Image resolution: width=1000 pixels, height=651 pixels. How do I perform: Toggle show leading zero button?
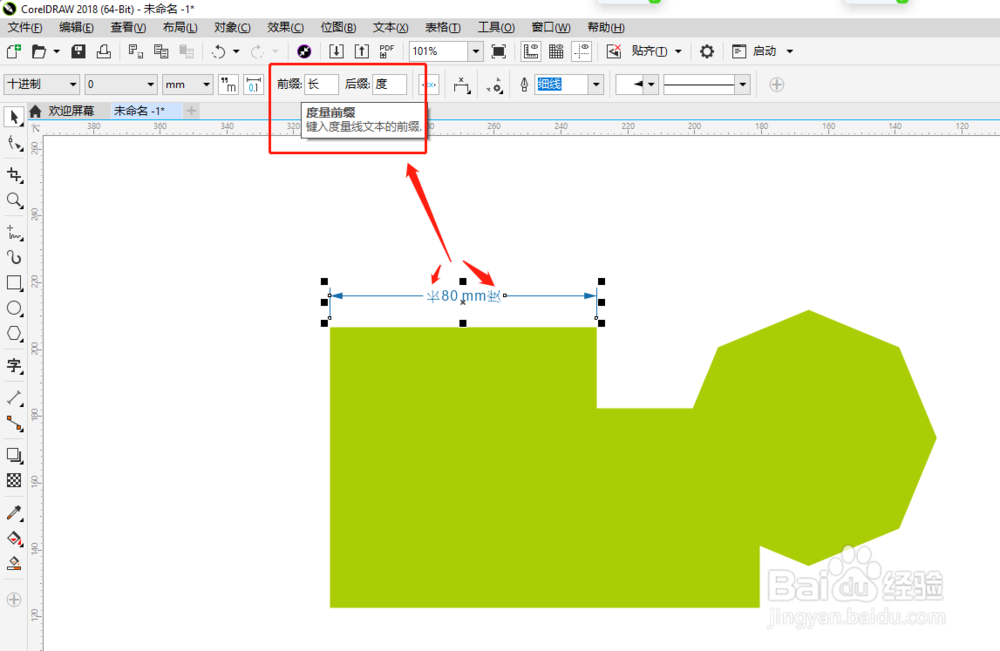254,85
